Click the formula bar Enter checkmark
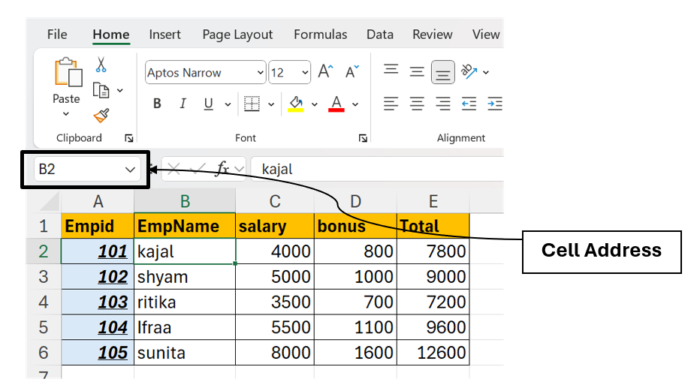700x391 pixels. [197, 169]
